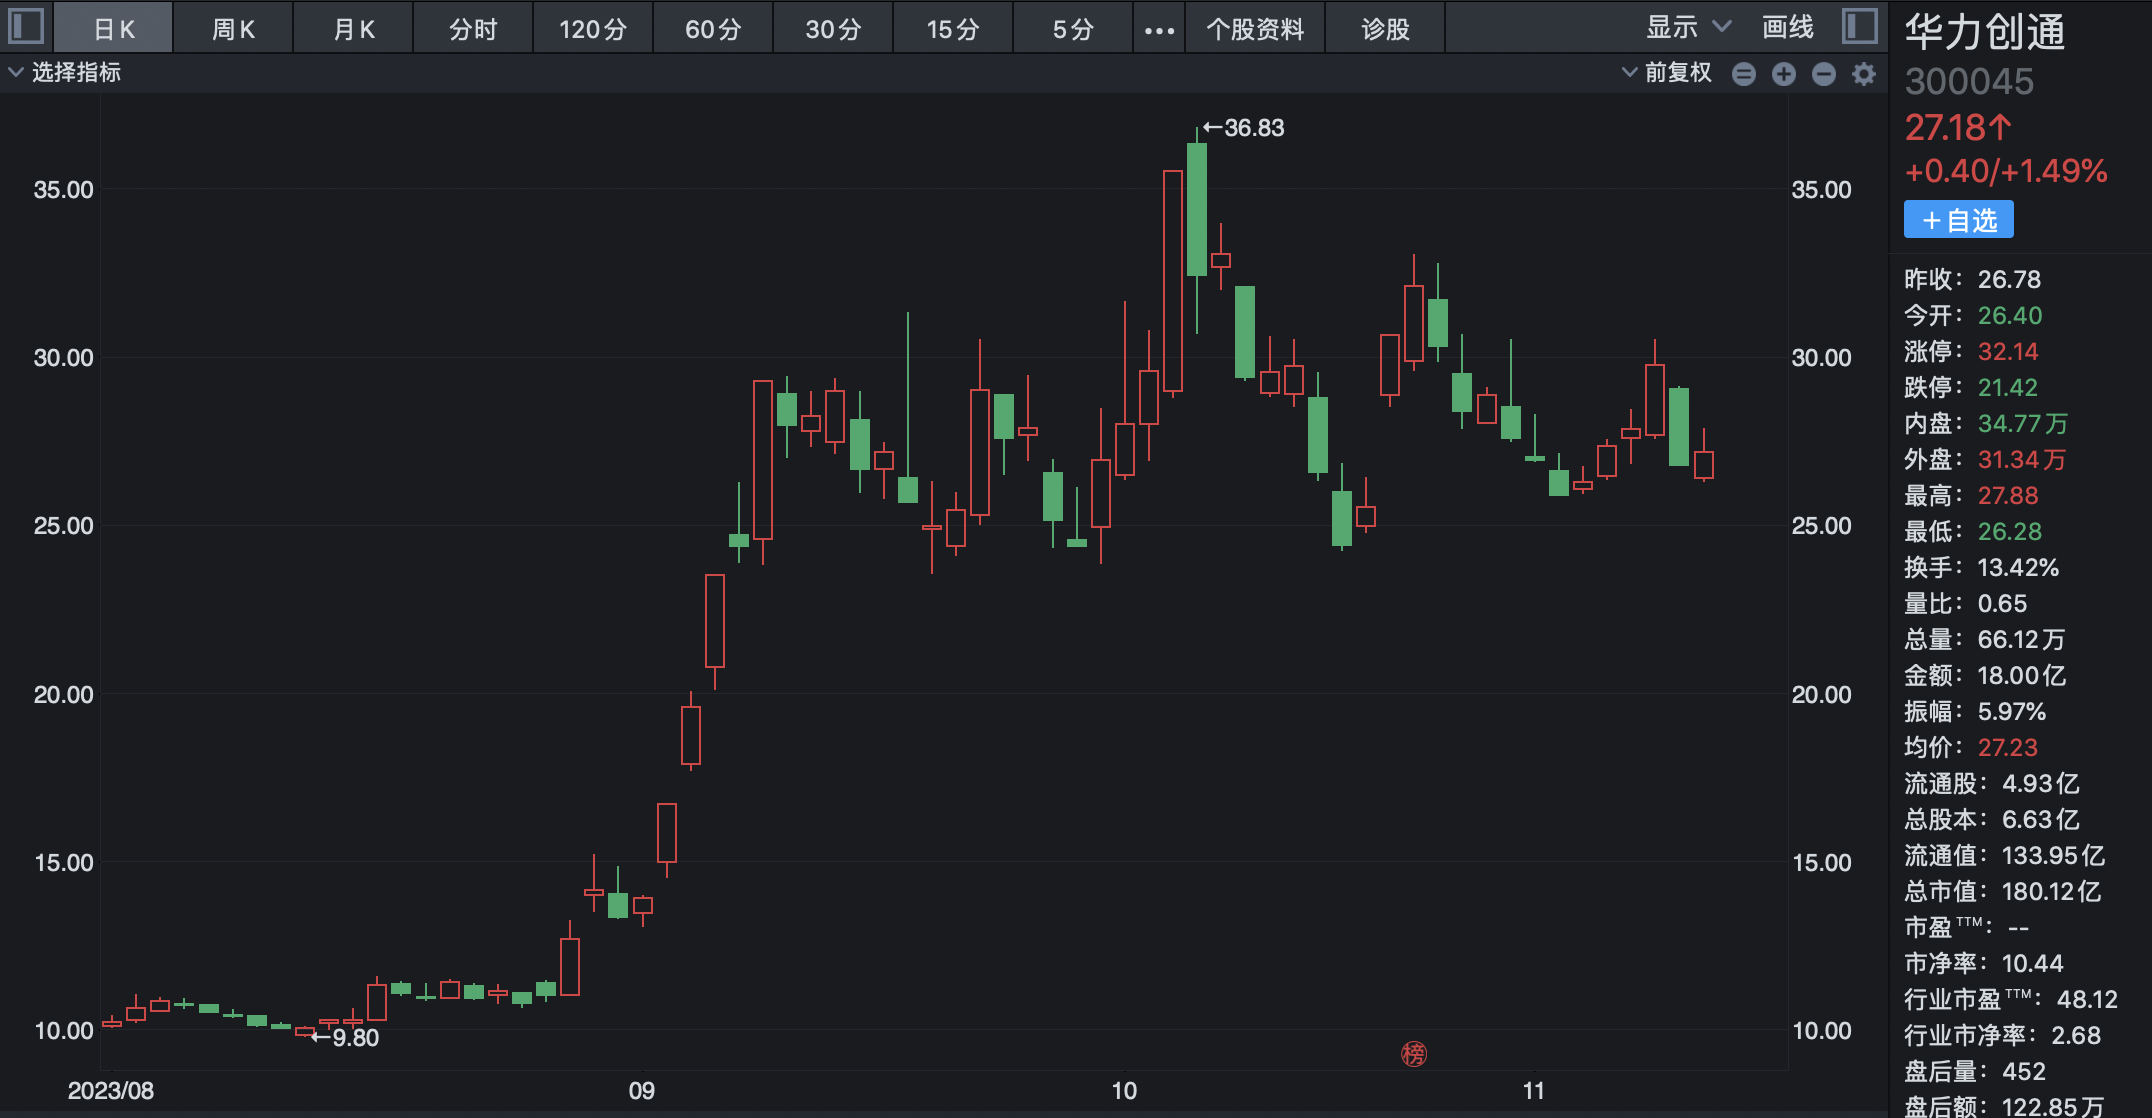This screenshot has height=1118, width=2152.
Task: Toggle the left sidebar panel icon
Action: tap(26, 26)
